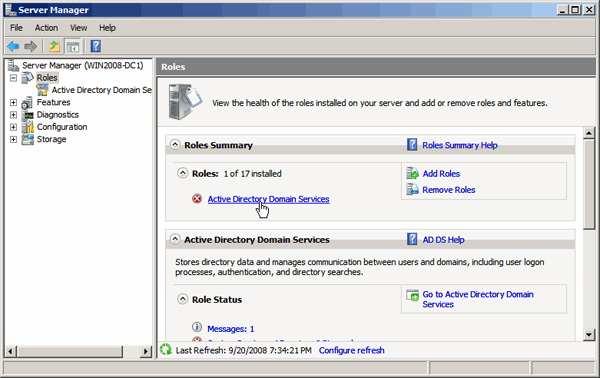Collapse the Active Directory Domain Services section
Screen dimensions: 600x378
point(175,239)
